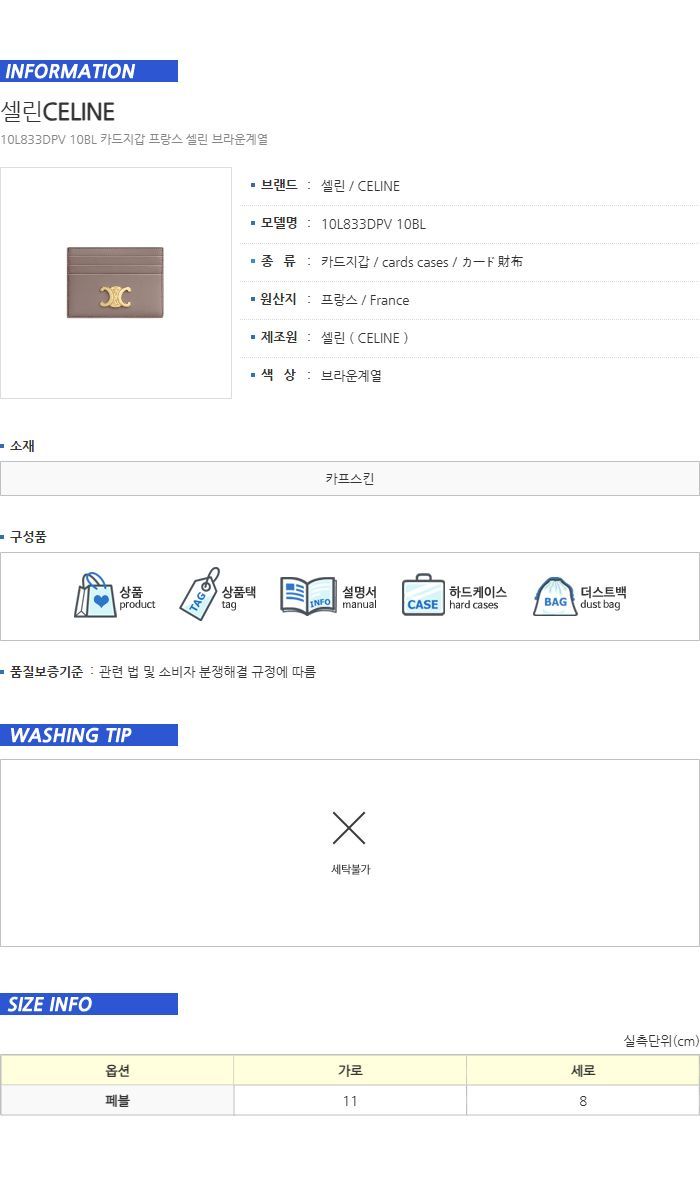This screenshot has width=700, height=1201.
Task: Click the product tag icon
Action: (x=199, y=594)
